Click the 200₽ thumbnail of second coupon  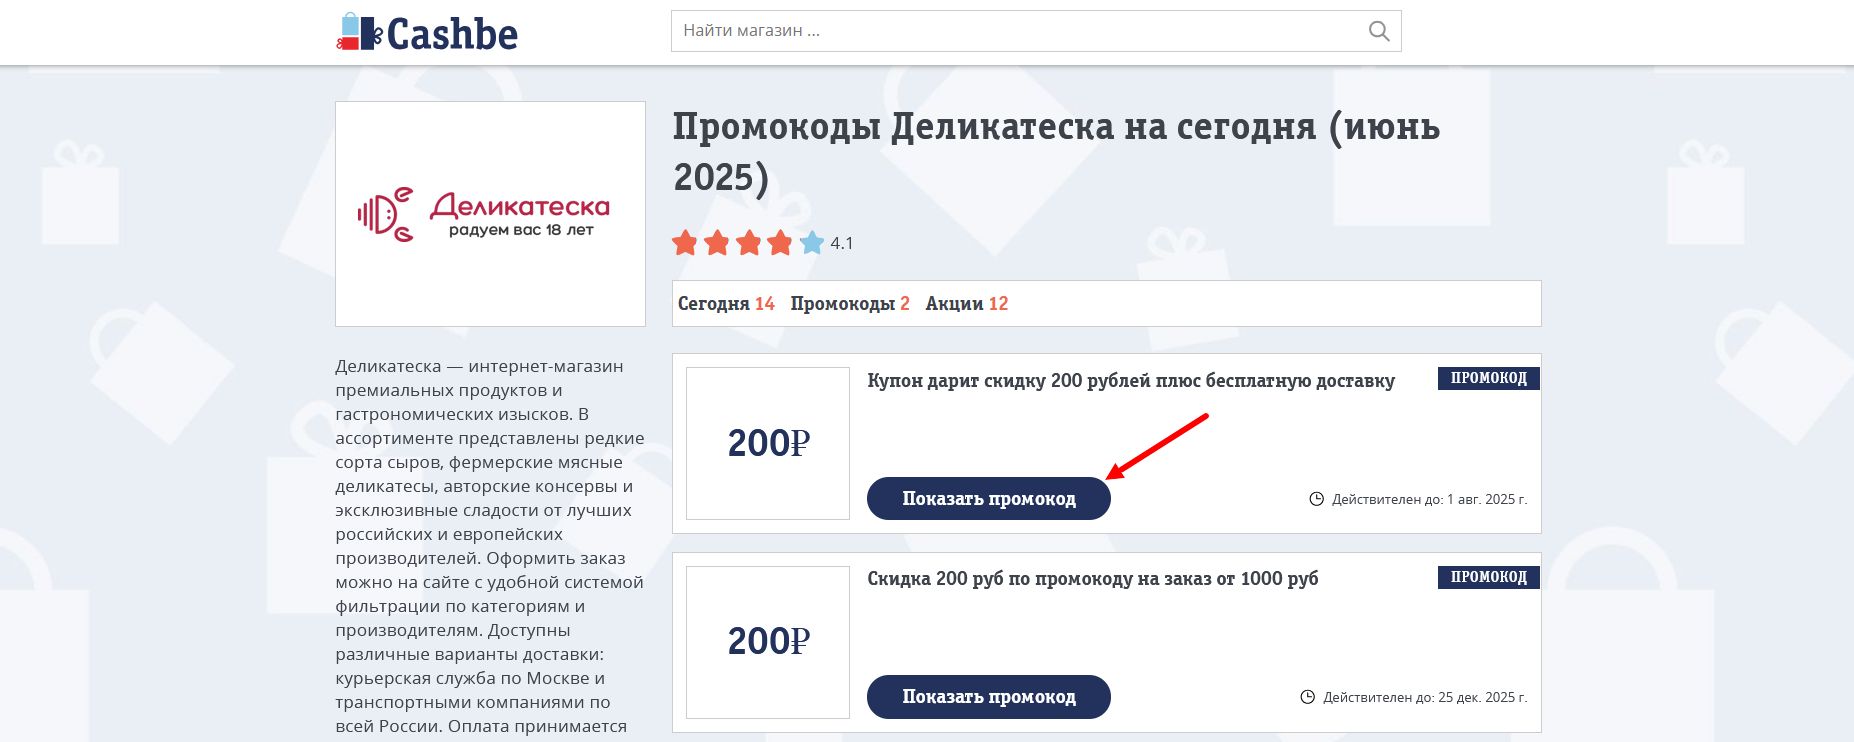[768, 642]
